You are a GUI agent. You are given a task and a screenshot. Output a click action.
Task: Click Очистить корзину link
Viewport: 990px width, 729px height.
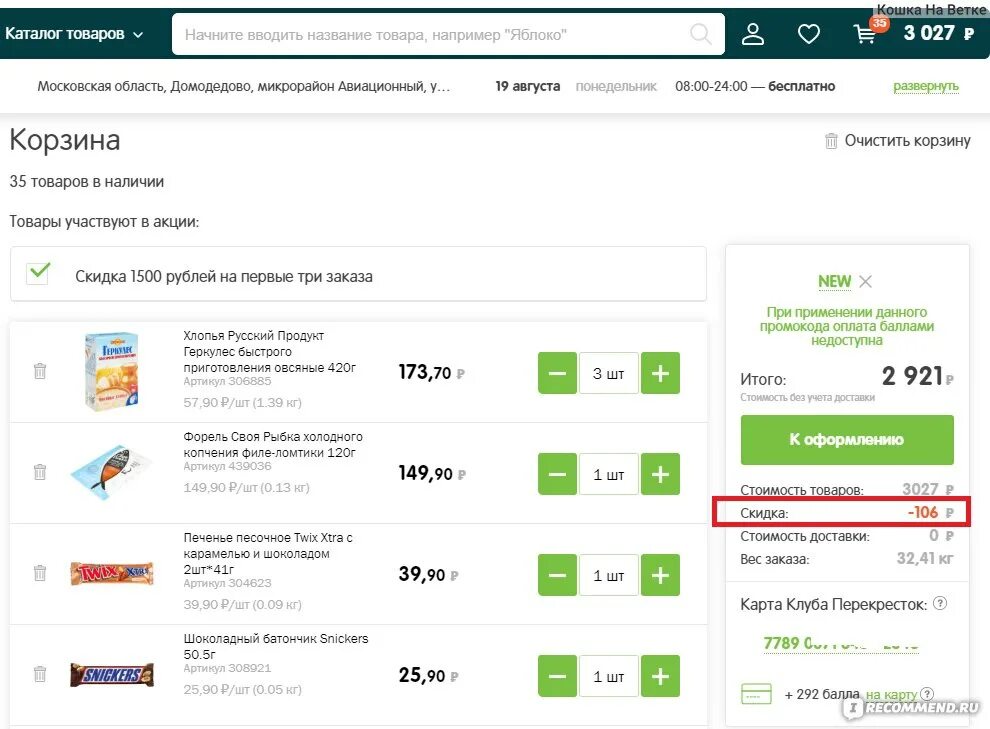pos(907,141)
